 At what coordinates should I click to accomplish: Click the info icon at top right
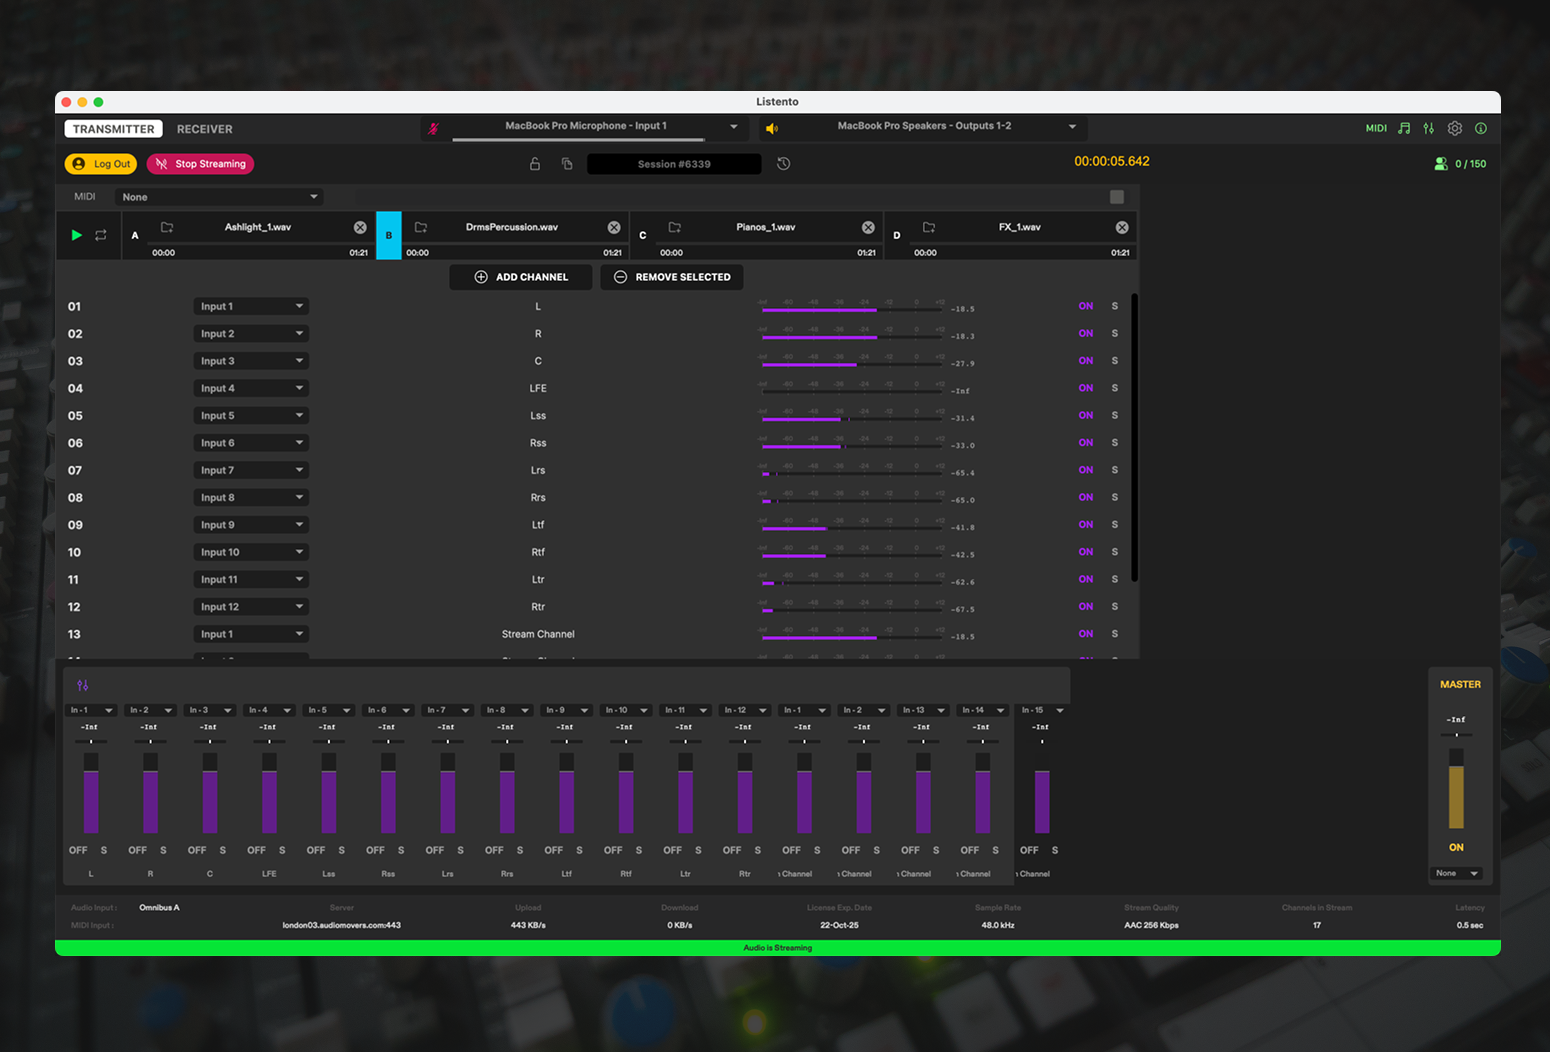1481,128
